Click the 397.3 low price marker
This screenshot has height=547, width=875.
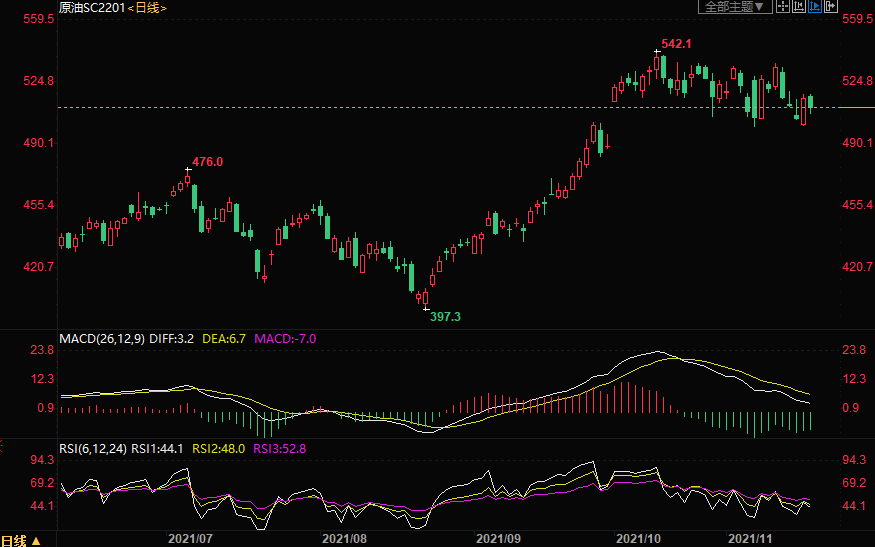[x=445, y=316]
